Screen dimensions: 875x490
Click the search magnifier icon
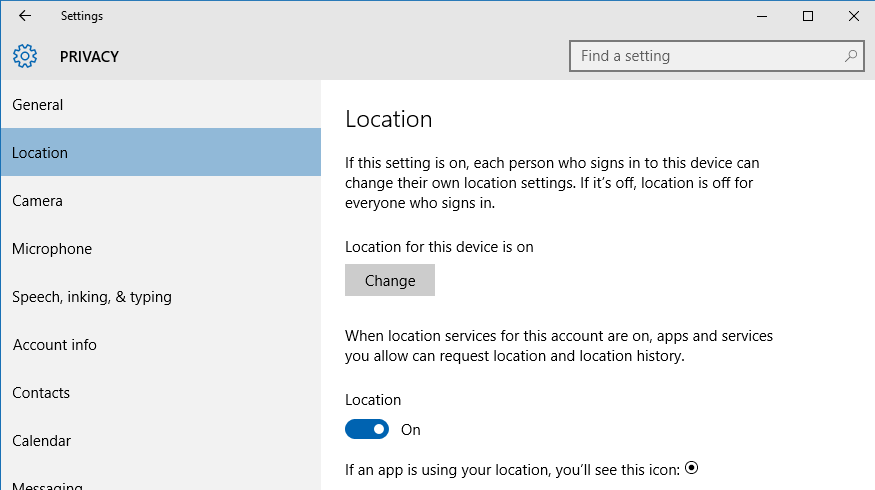pos(850,56)
